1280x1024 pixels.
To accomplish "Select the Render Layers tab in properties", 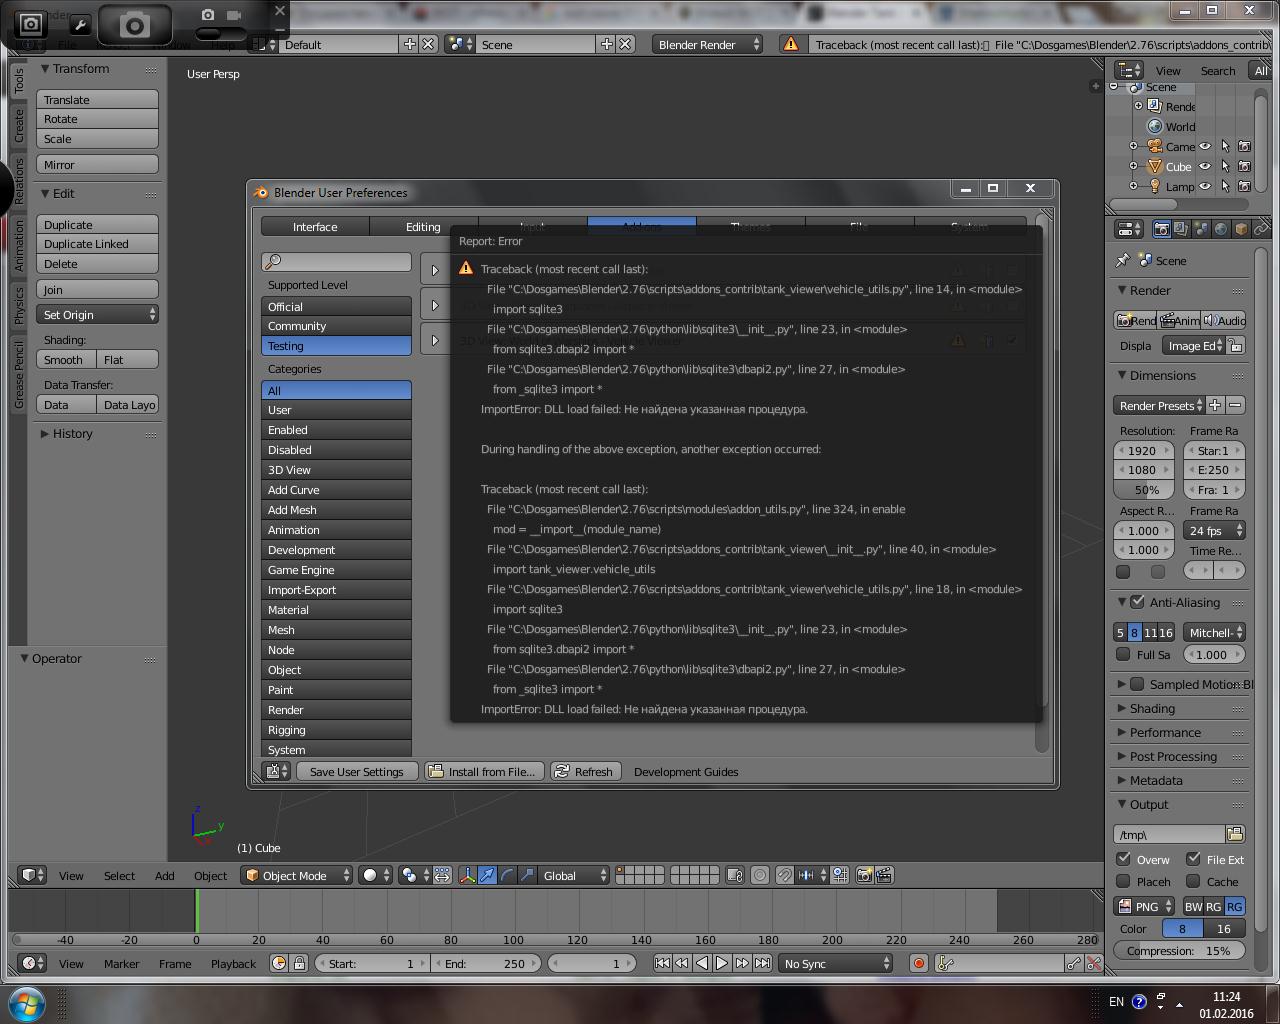I will (1181, 229).
